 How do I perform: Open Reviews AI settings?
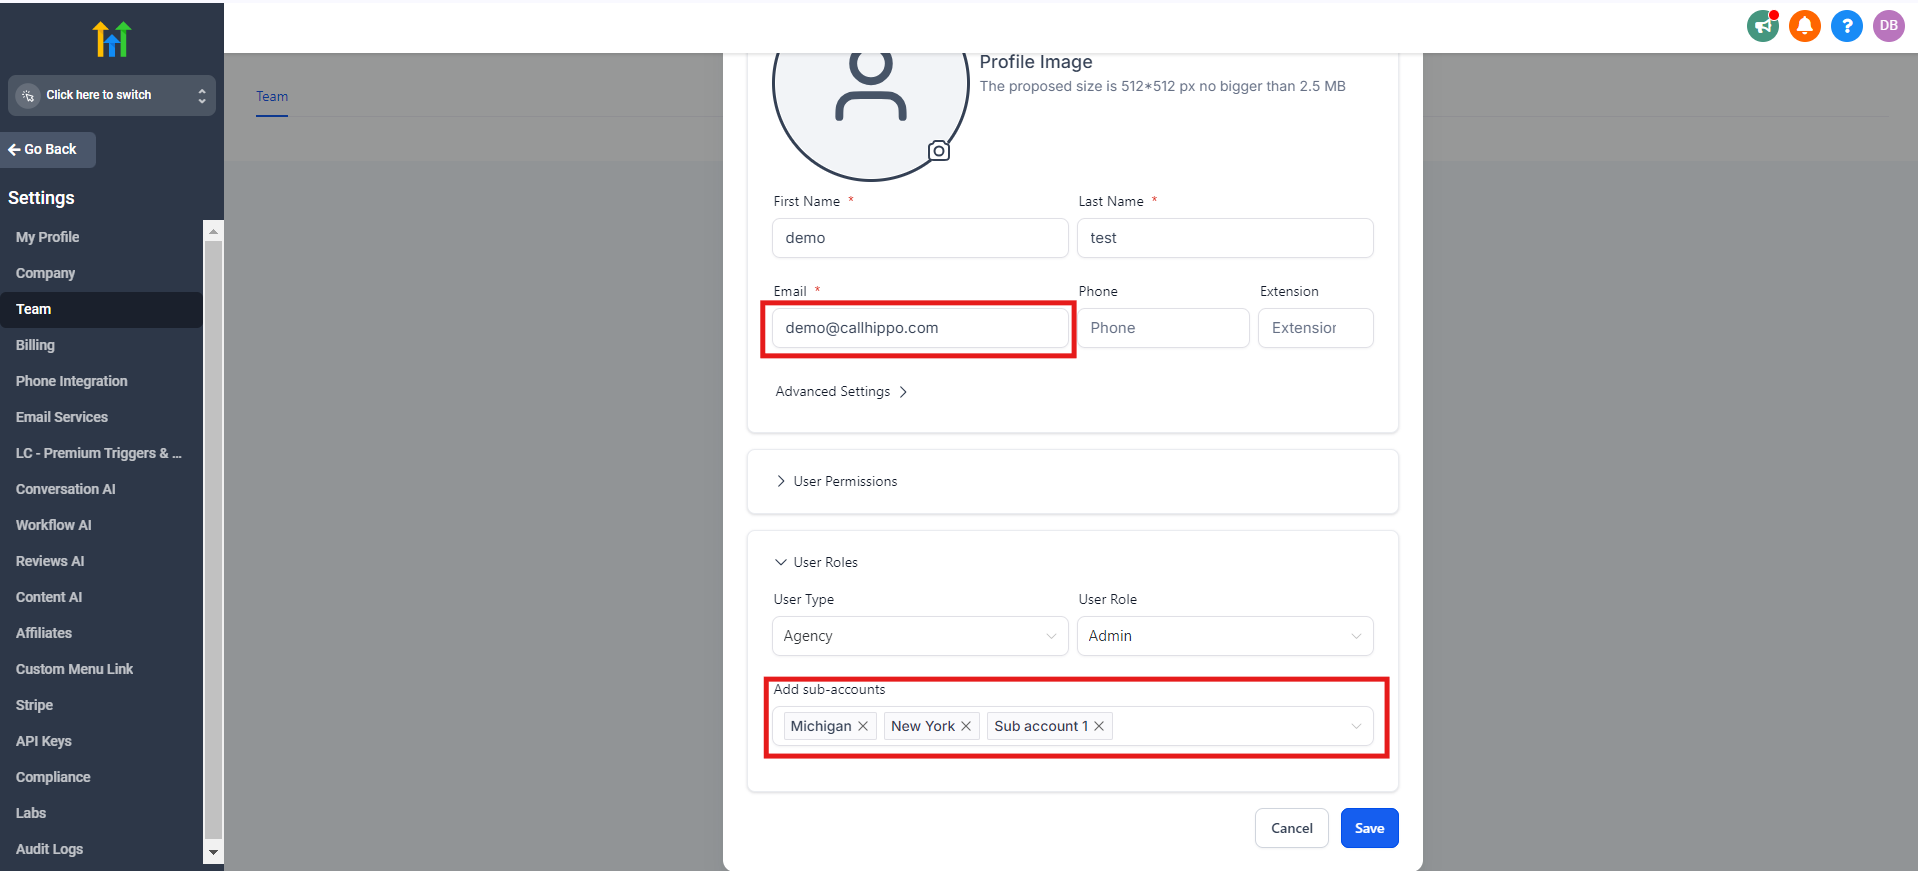50,561
